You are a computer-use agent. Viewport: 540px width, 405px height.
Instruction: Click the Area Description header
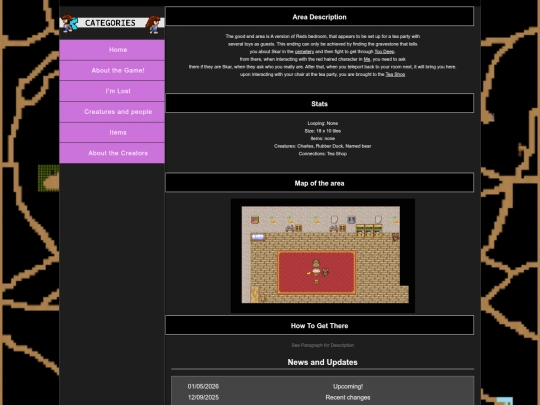[320, 17]
